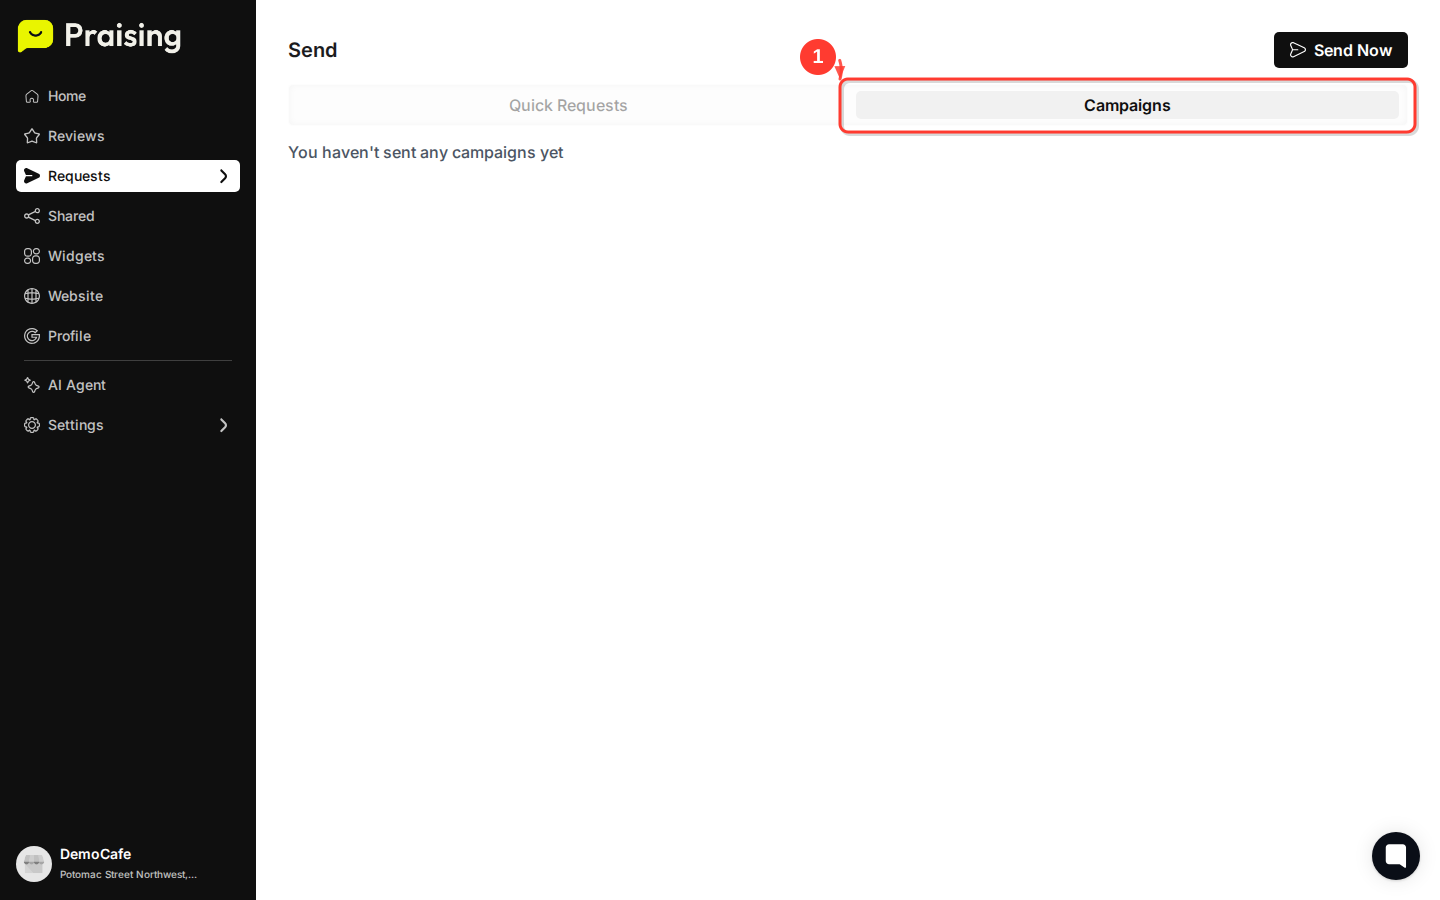Switch to the Quick Requests tab
This screenshot has width=1440, height=900.
(x=567, y=105)
